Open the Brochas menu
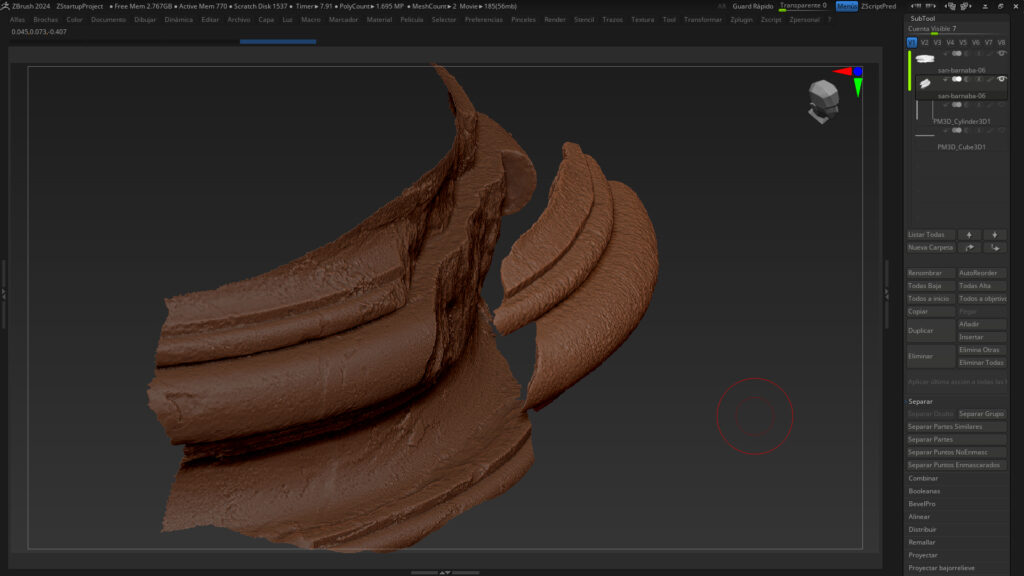The height and width of the screenshot is (576, 1024). pyautogui.click(x=46, y=19)
